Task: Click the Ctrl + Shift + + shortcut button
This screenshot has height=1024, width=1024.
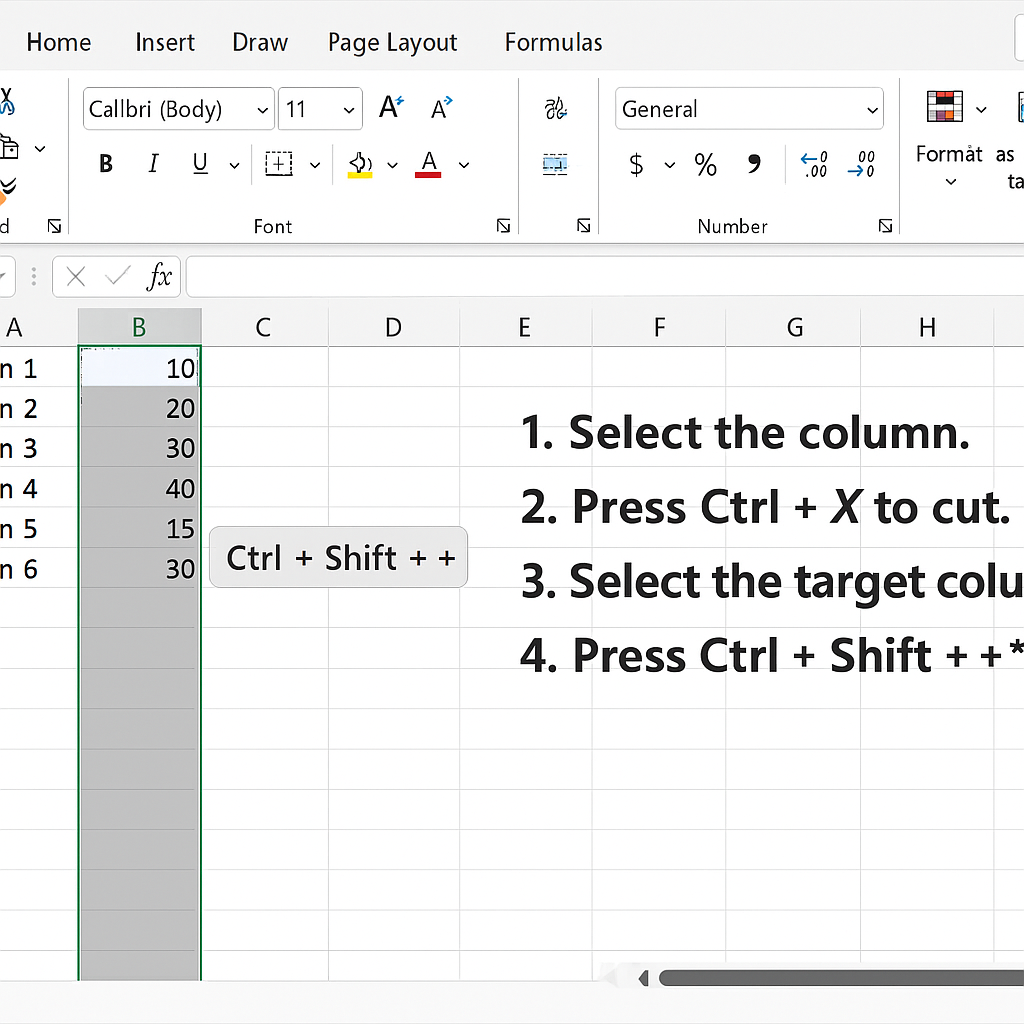Action: [339, 557]
